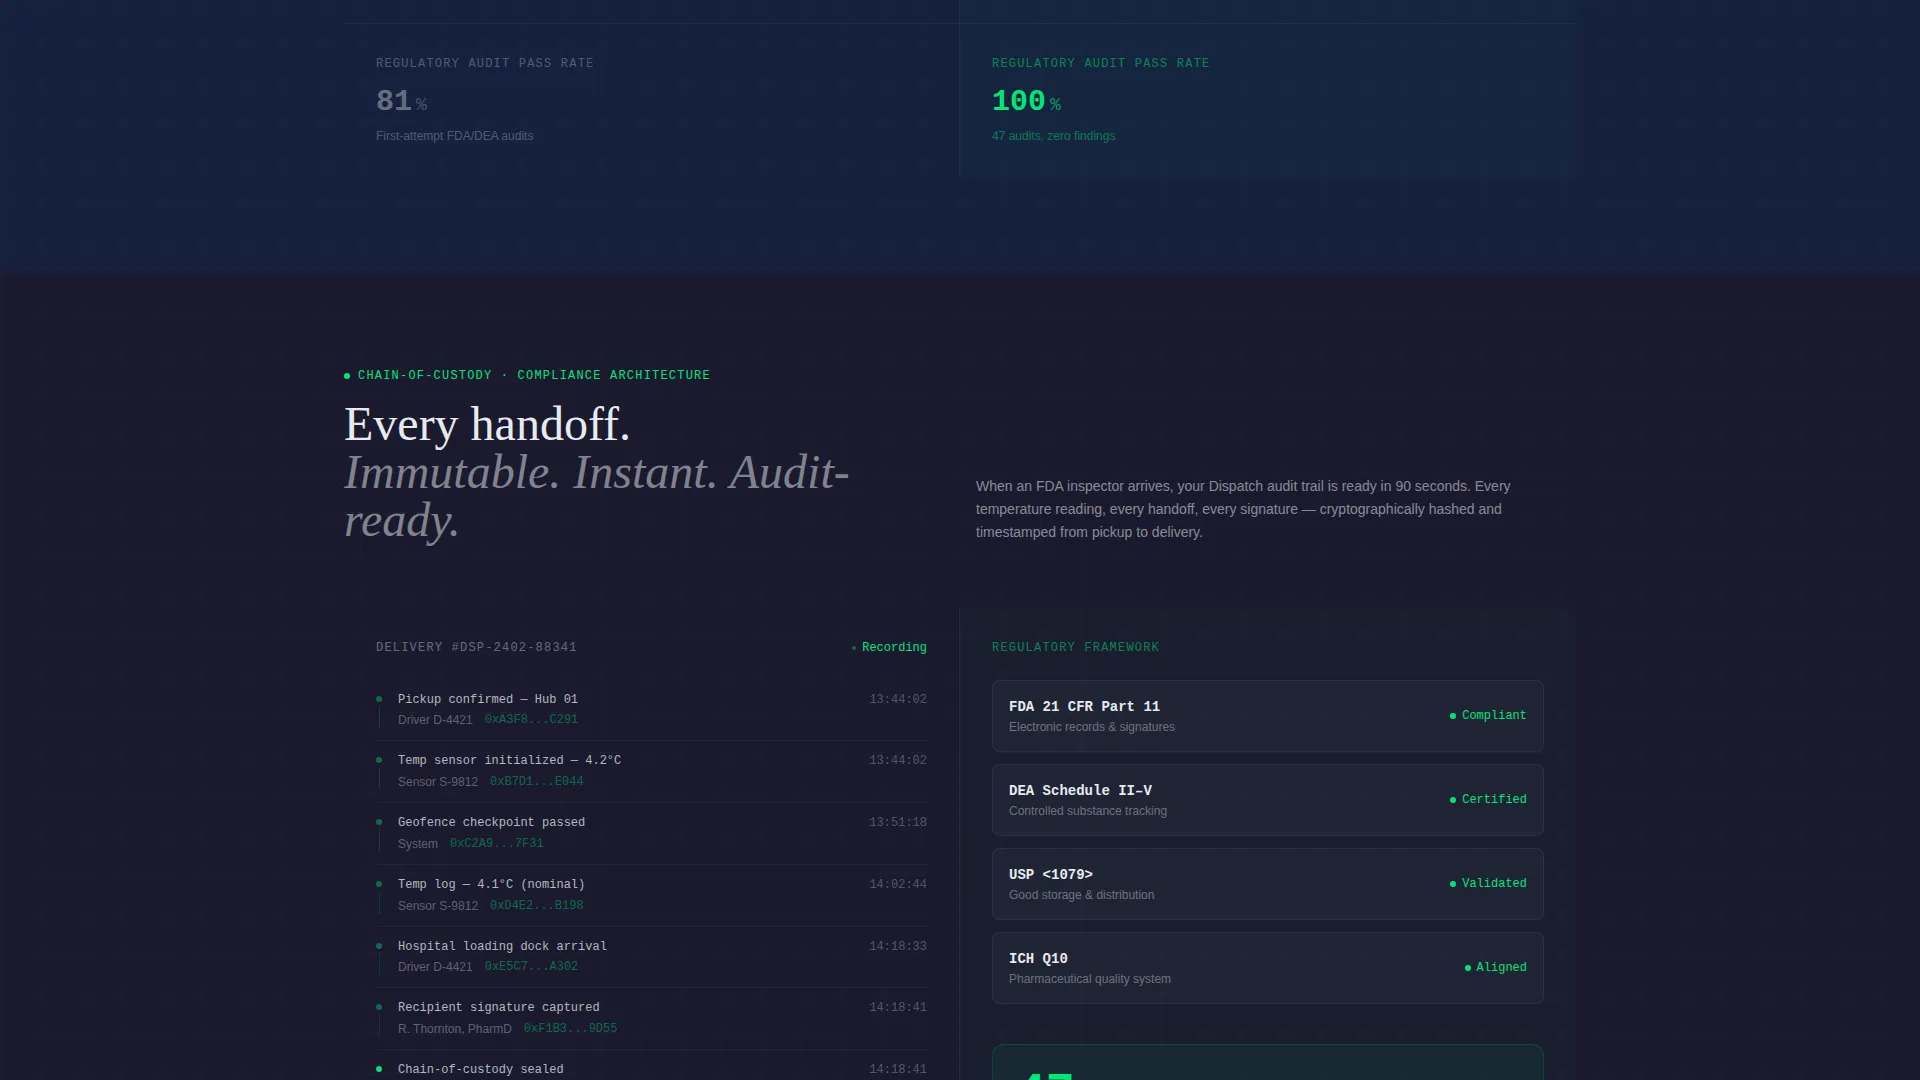This screenshot has width=1920, height=1080.
Task: Click hash 0xD4E2...B198
Action: click(536, 906)
